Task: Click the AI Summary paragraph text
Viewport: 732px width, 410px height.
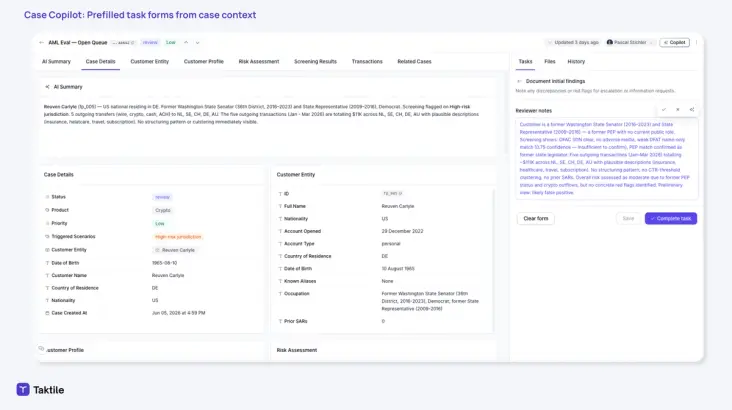Action: [x=261, y=114]
